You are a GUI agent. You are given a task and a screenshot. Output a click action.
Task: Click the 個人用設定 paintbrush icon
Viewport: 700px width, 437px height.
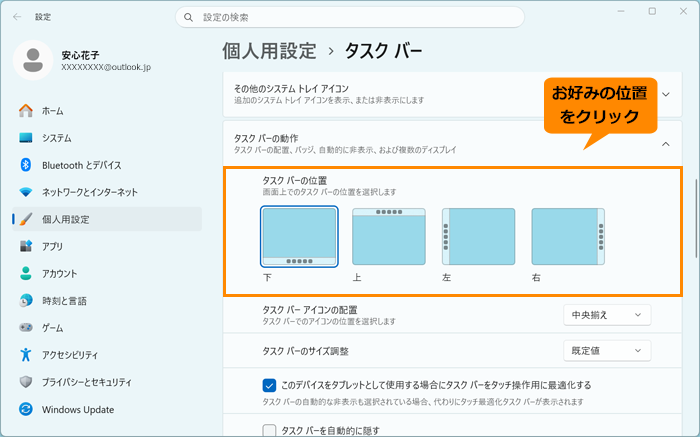click(x=26, y=219)
